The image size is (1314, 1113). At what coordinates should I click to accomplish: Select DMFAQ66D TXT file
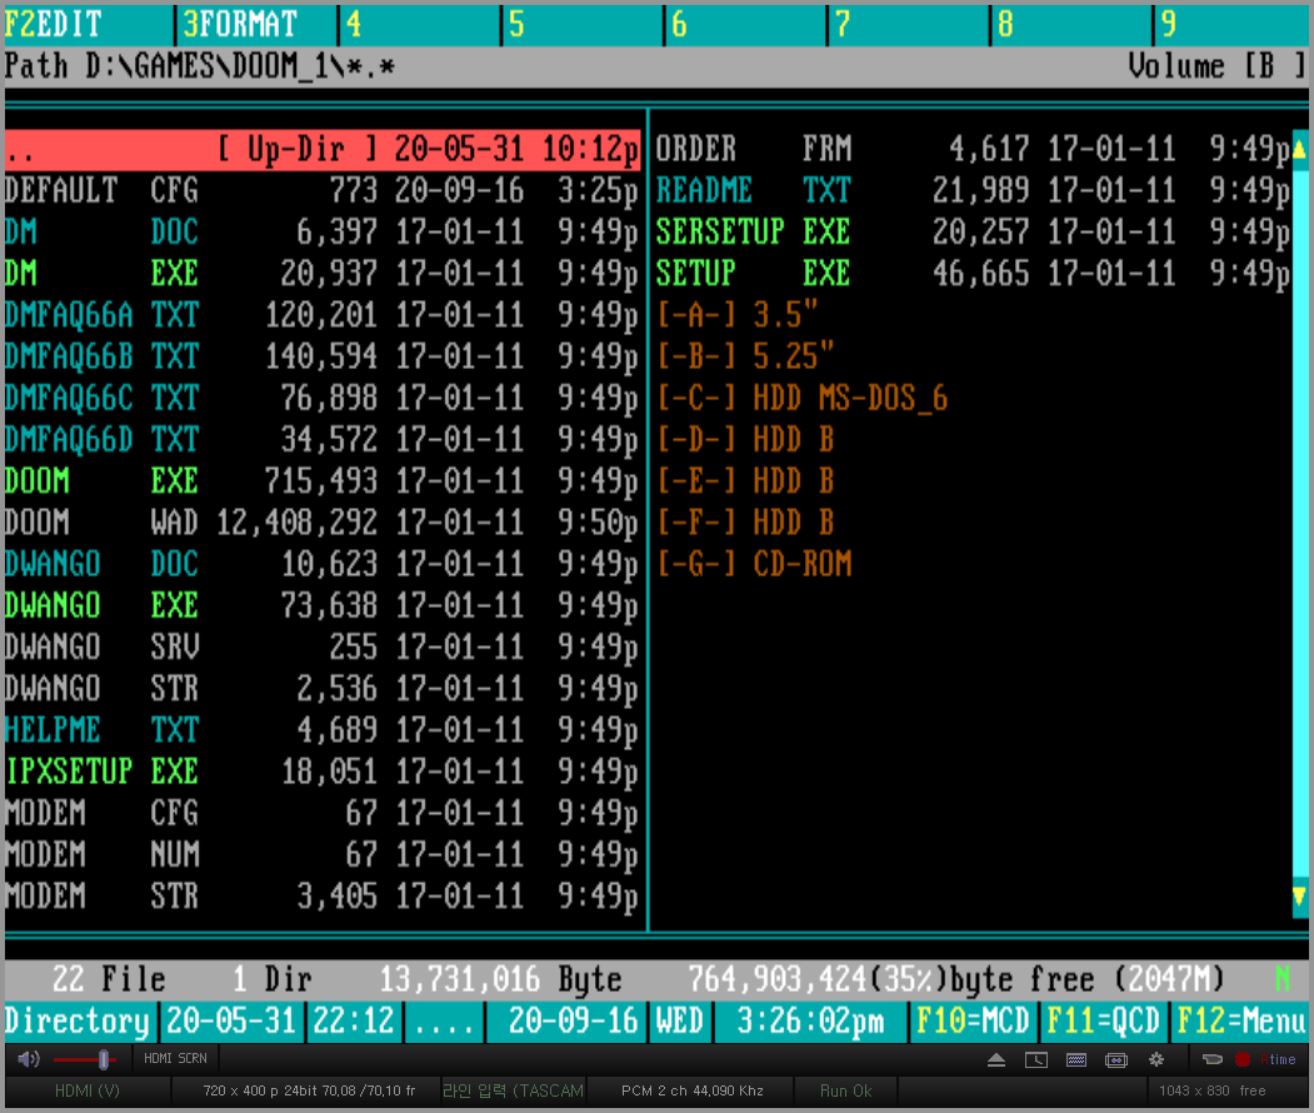(322, 439)
